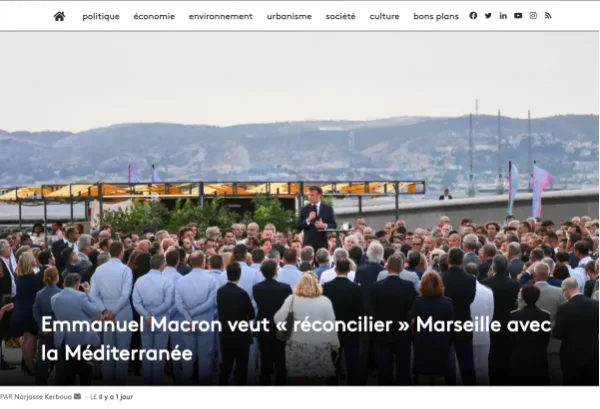Open the YouTube channel icon
600x409 pixels.
point(518,16)
